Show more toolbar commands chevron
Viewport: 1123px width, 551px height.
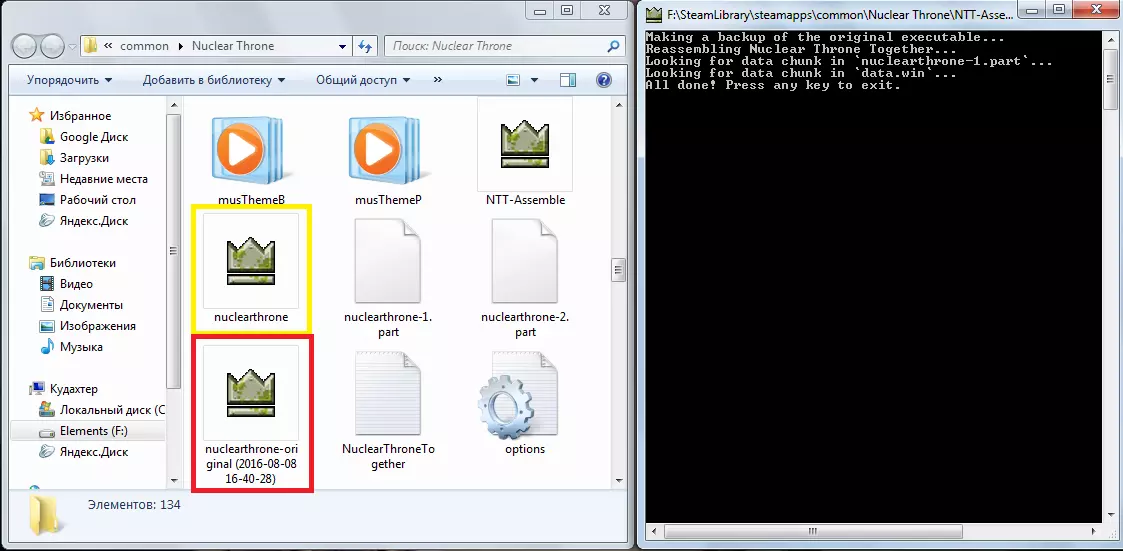coord(438,80)
